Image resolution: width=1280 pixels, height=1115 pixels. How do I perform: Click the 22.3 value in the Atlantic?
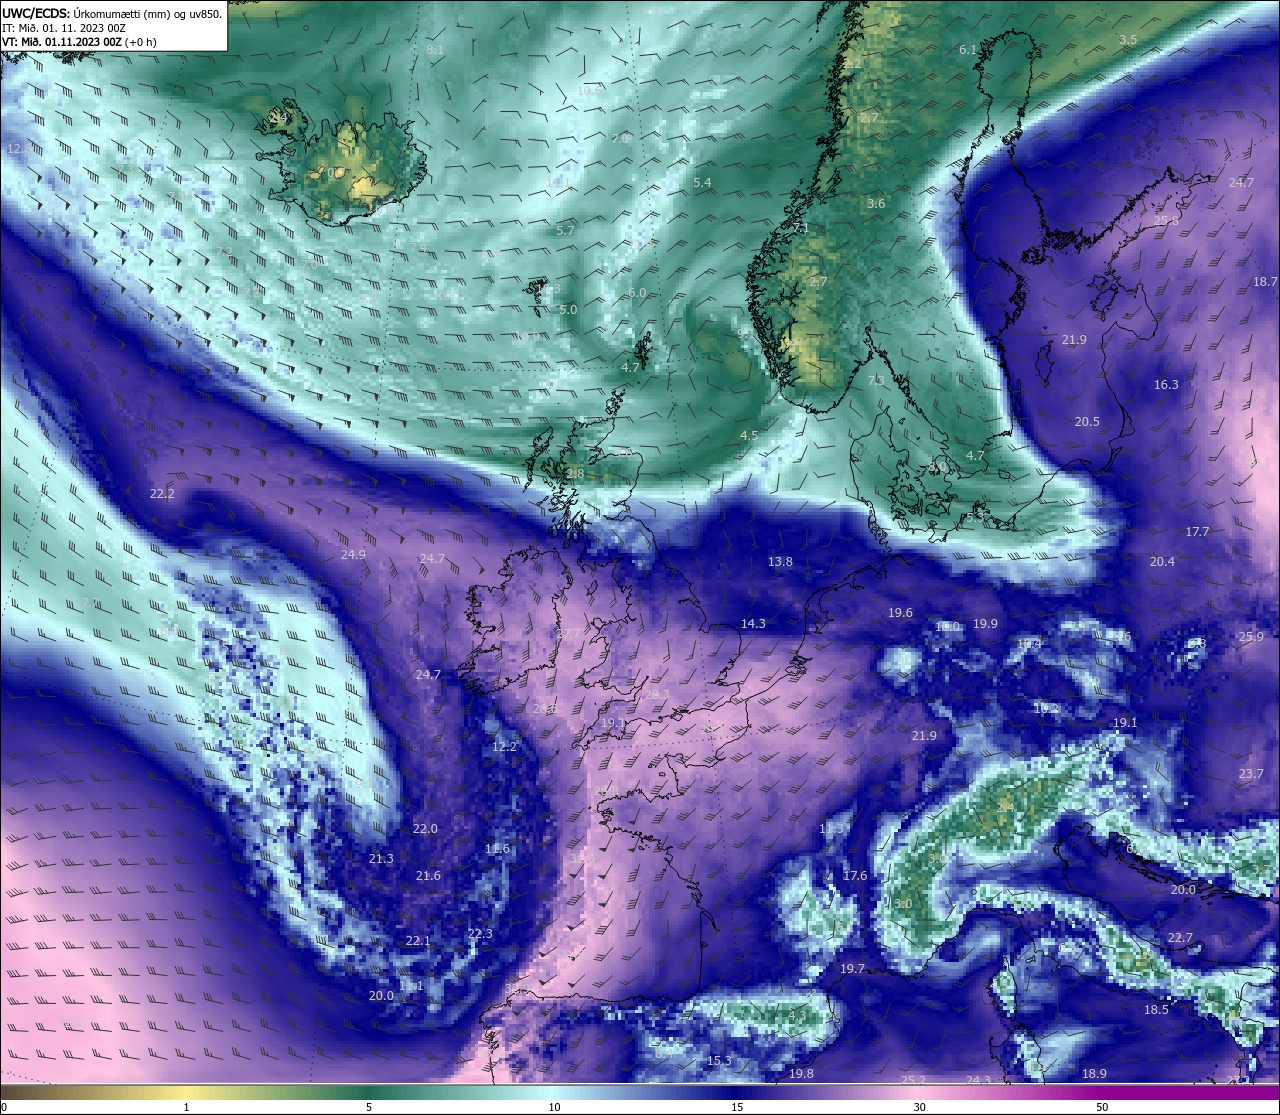click(480, 934)
